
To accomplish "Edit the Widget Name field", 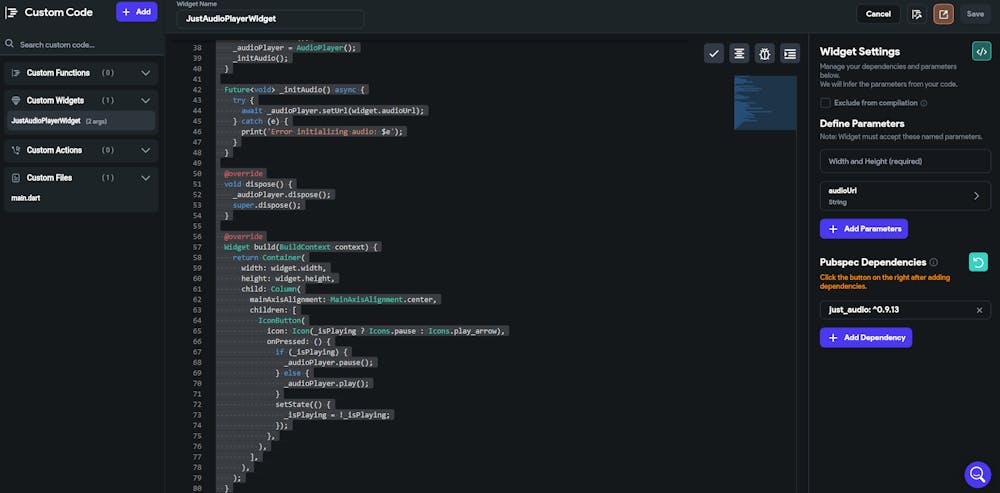I will click(270, 19).
